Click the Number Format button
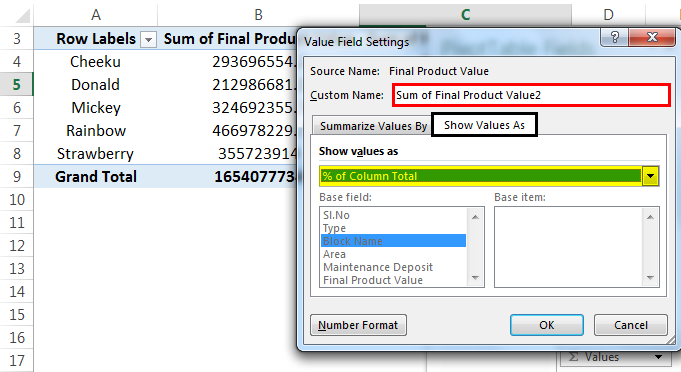This screenshot has width=681, height=372. point(358,325)
